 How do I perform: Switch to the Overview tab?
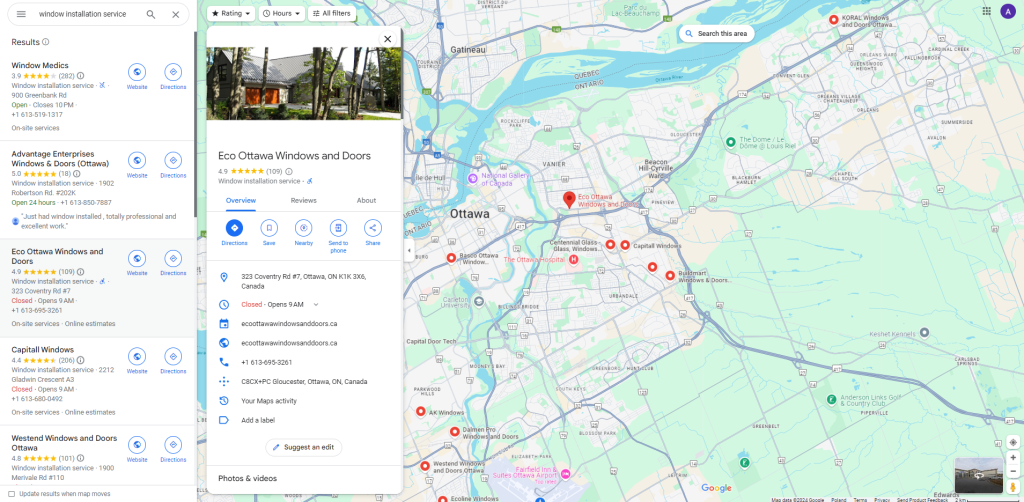click(x=241, y=200)
